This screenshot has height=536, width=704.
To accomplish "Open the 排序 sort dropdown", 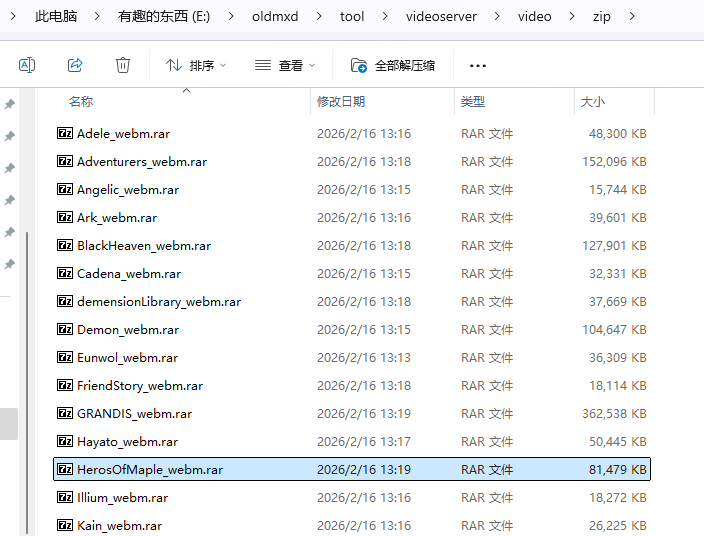I will click(x=196, y=66).
